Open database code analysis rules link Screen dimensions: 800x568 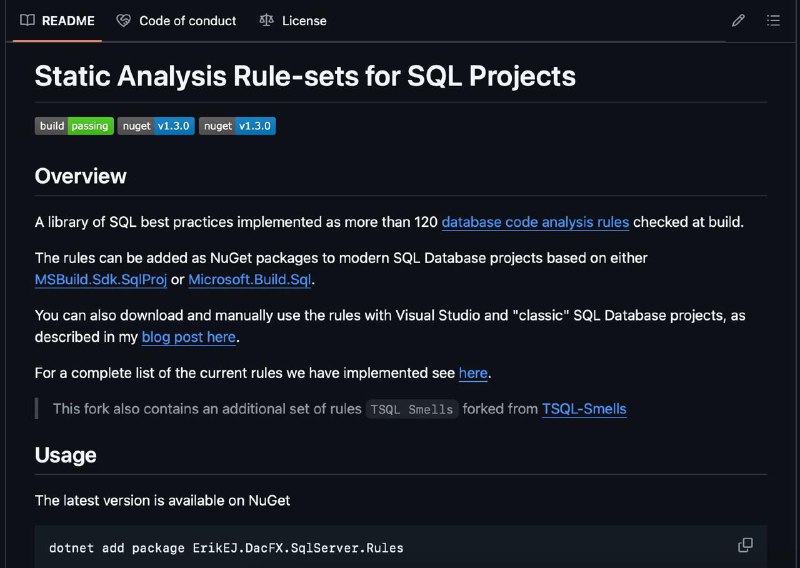(x=535, y=222)
